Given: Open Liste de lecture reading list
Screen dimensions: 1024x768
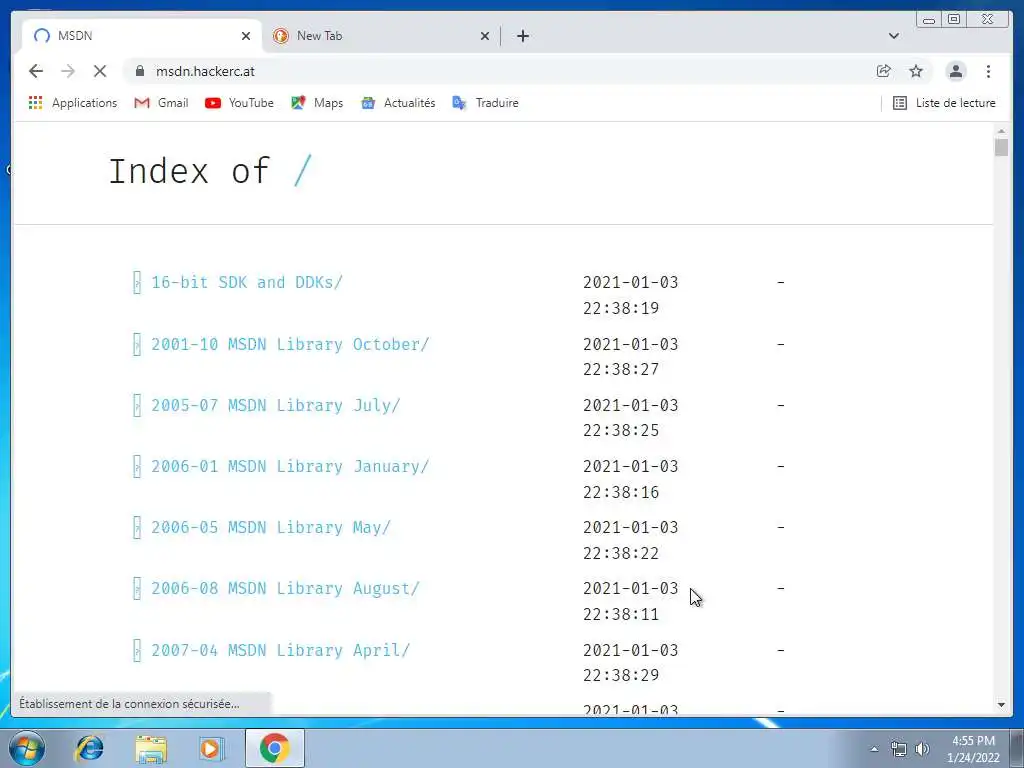Looking at the screenshot, I should (x=944, y=103).
